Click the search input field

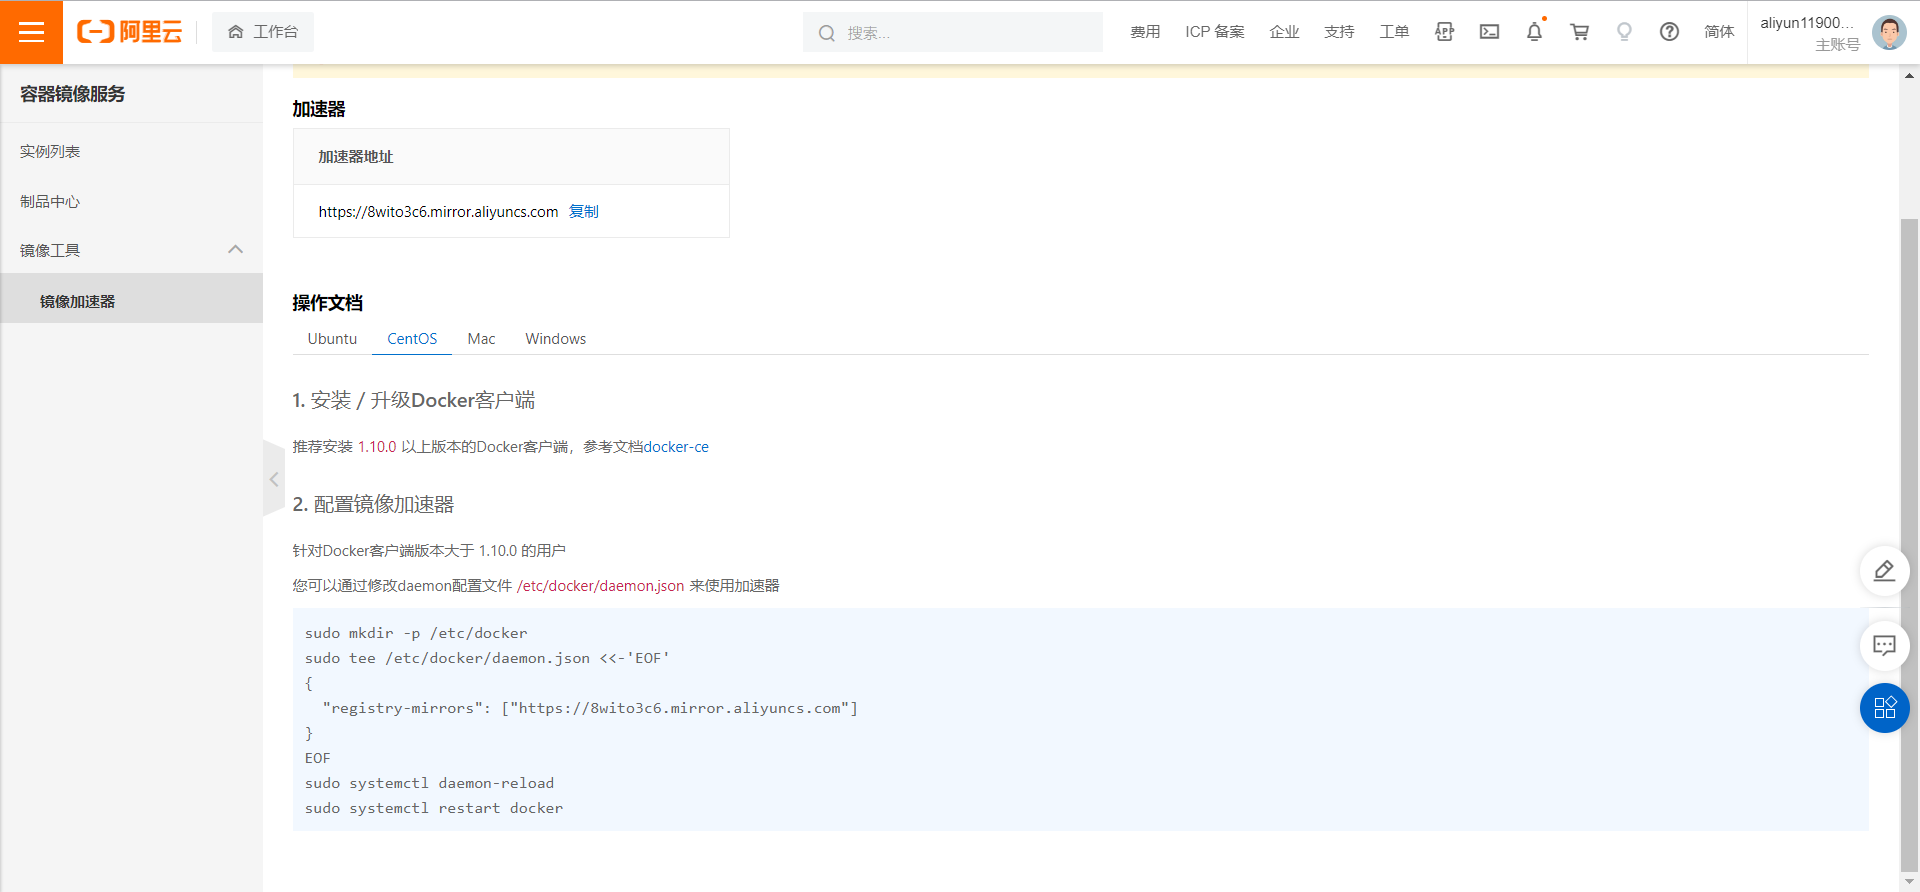pos(953,32)
